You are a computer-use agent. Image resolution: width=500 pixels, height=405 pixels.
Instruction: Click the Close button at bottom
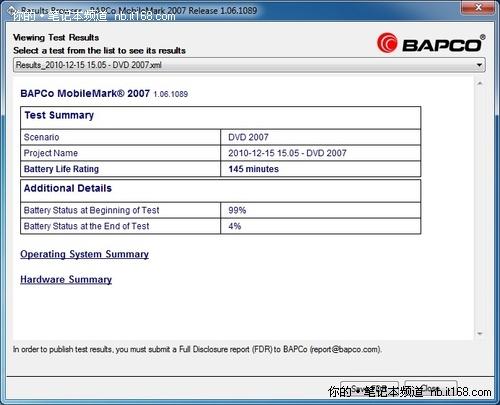tap(430, 388)
